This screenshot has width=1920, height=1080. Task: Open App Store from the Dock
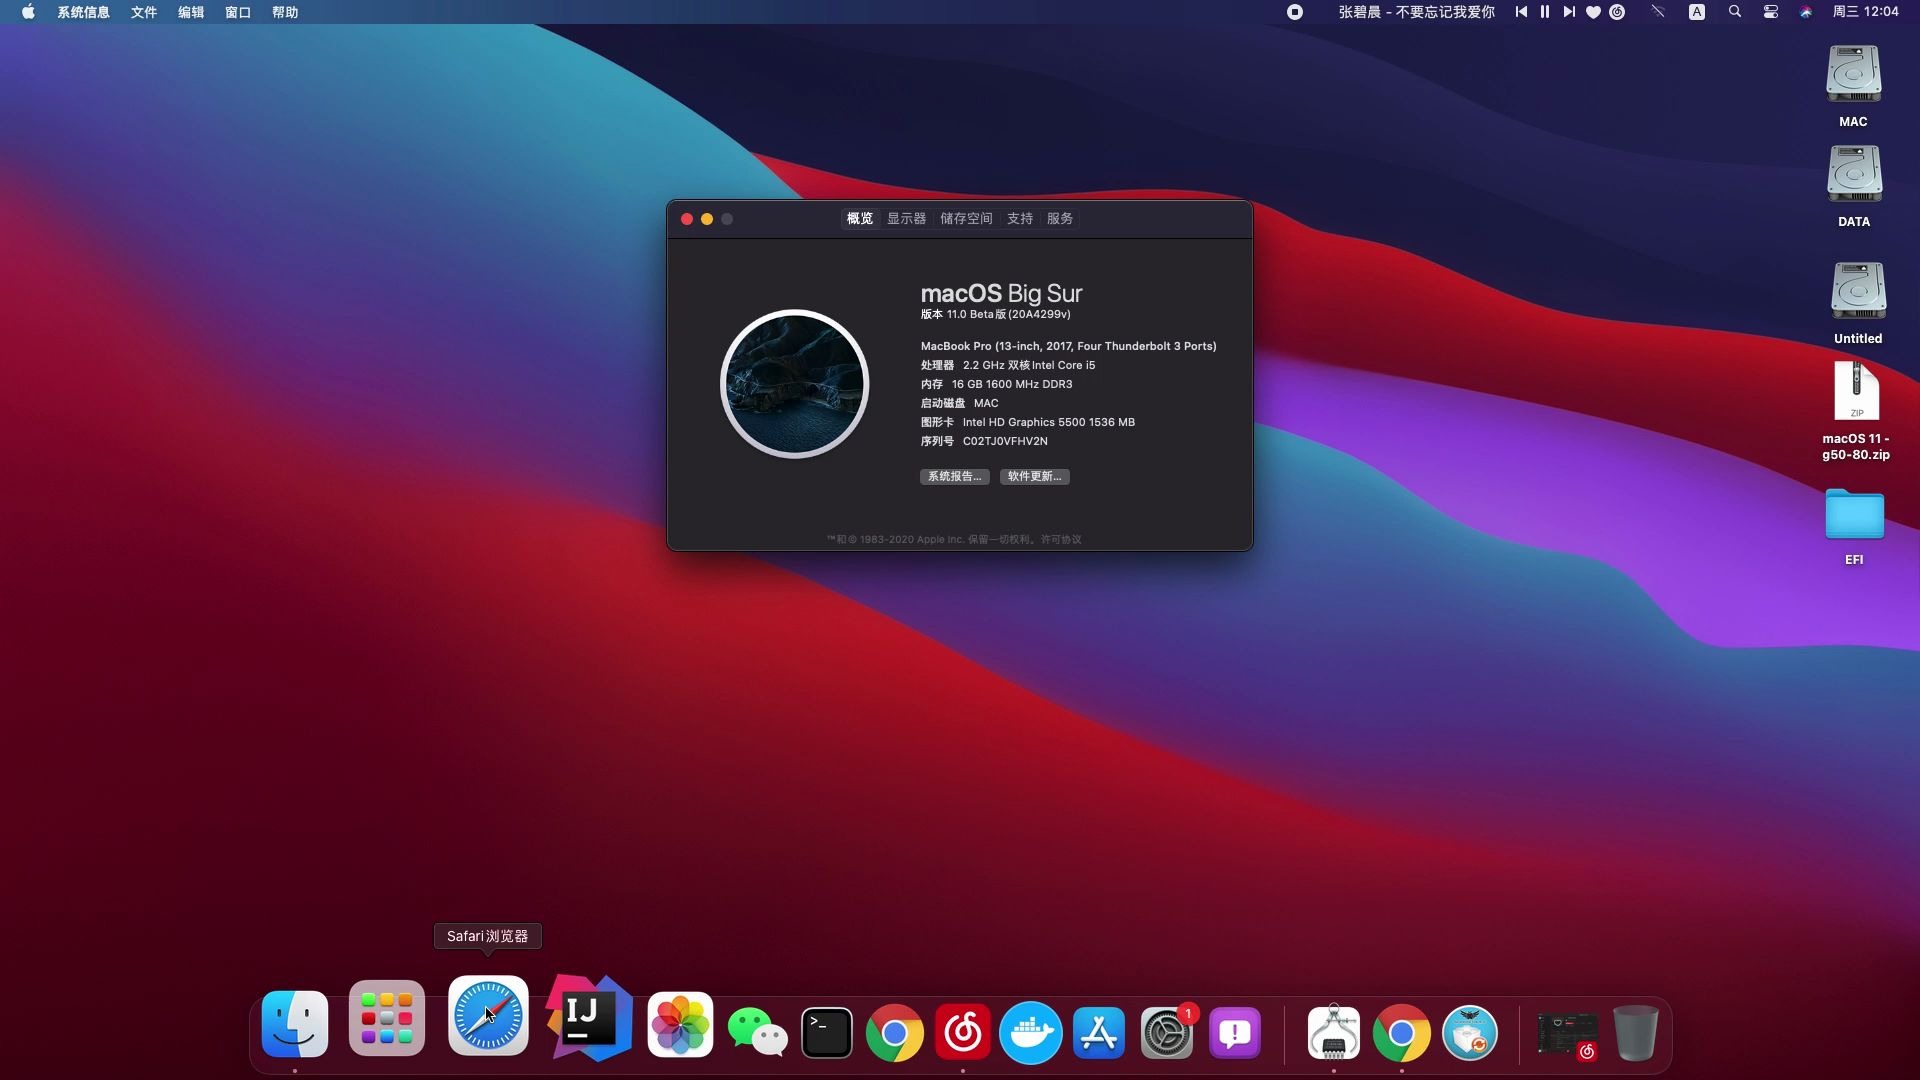(1099, 1032)
